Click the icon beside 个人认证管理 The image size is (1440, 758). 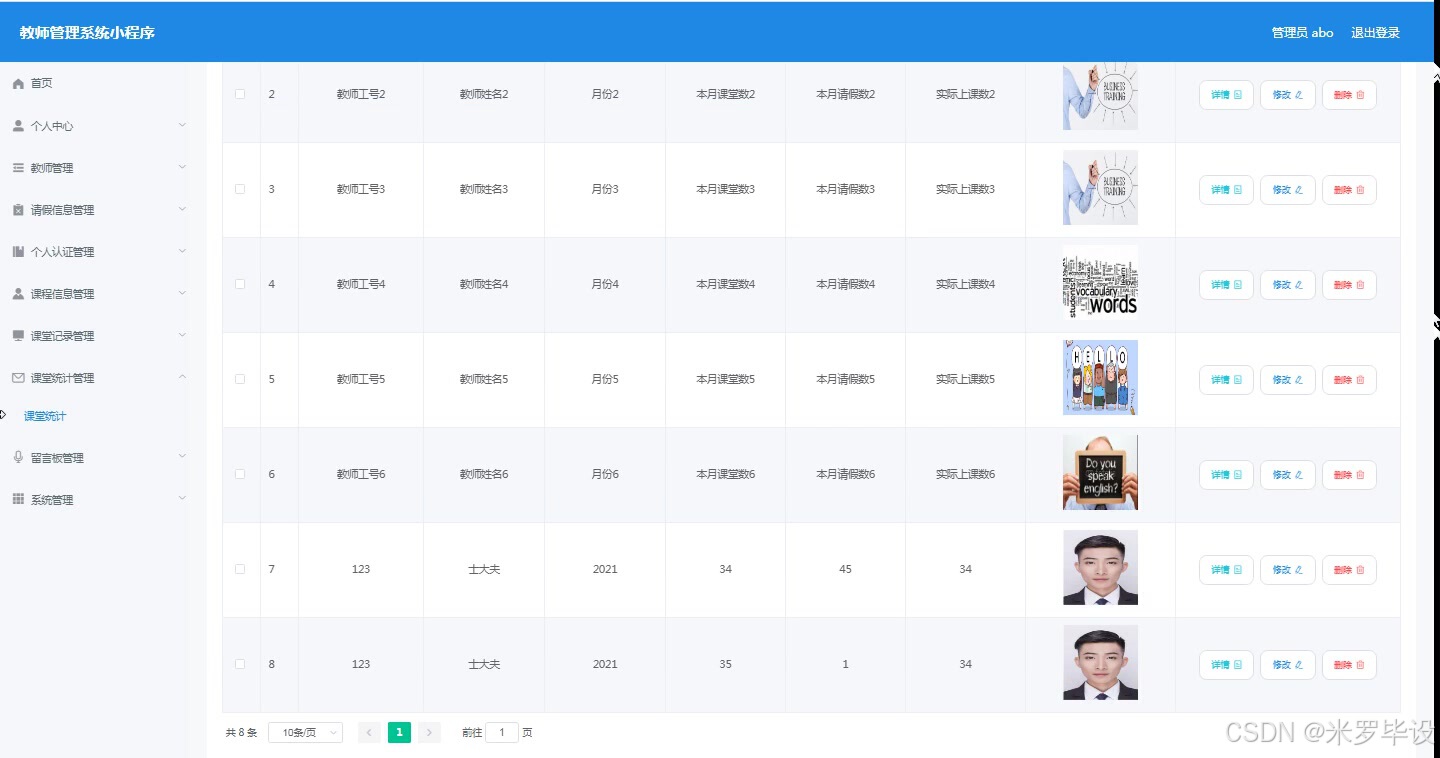(x=18, y=252)
